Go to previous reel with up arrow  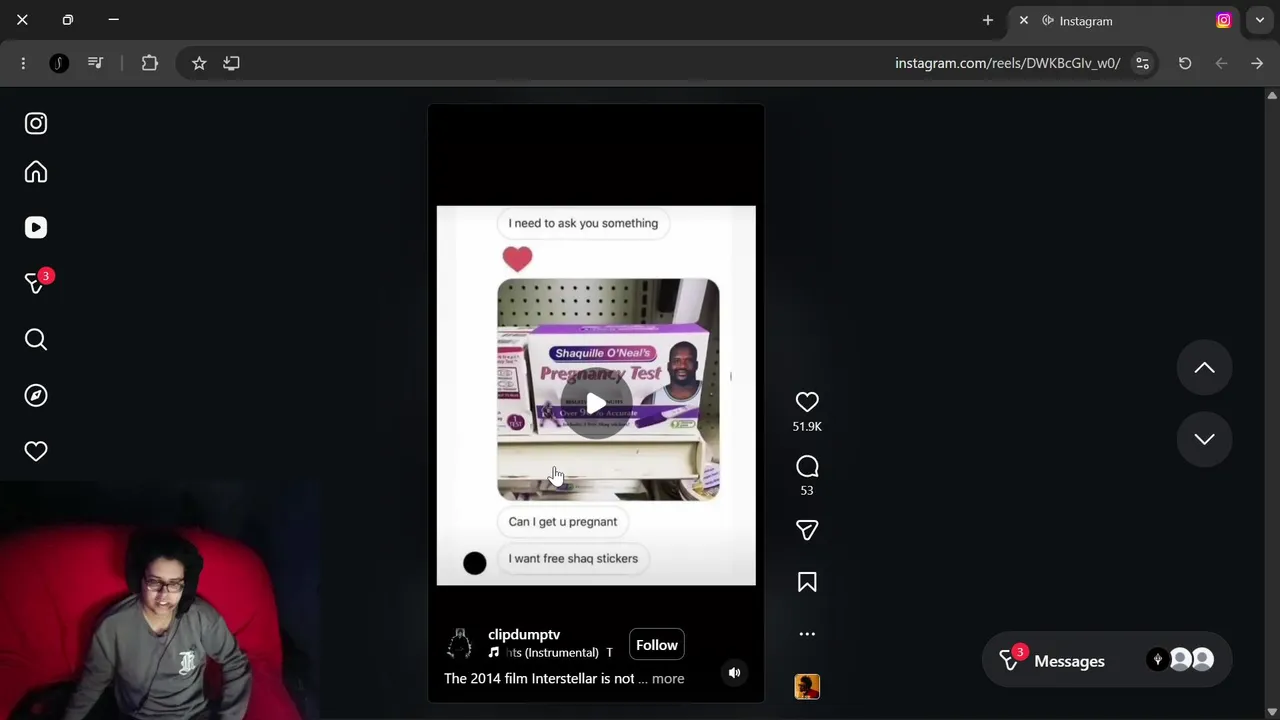[x=1204, y=368]
